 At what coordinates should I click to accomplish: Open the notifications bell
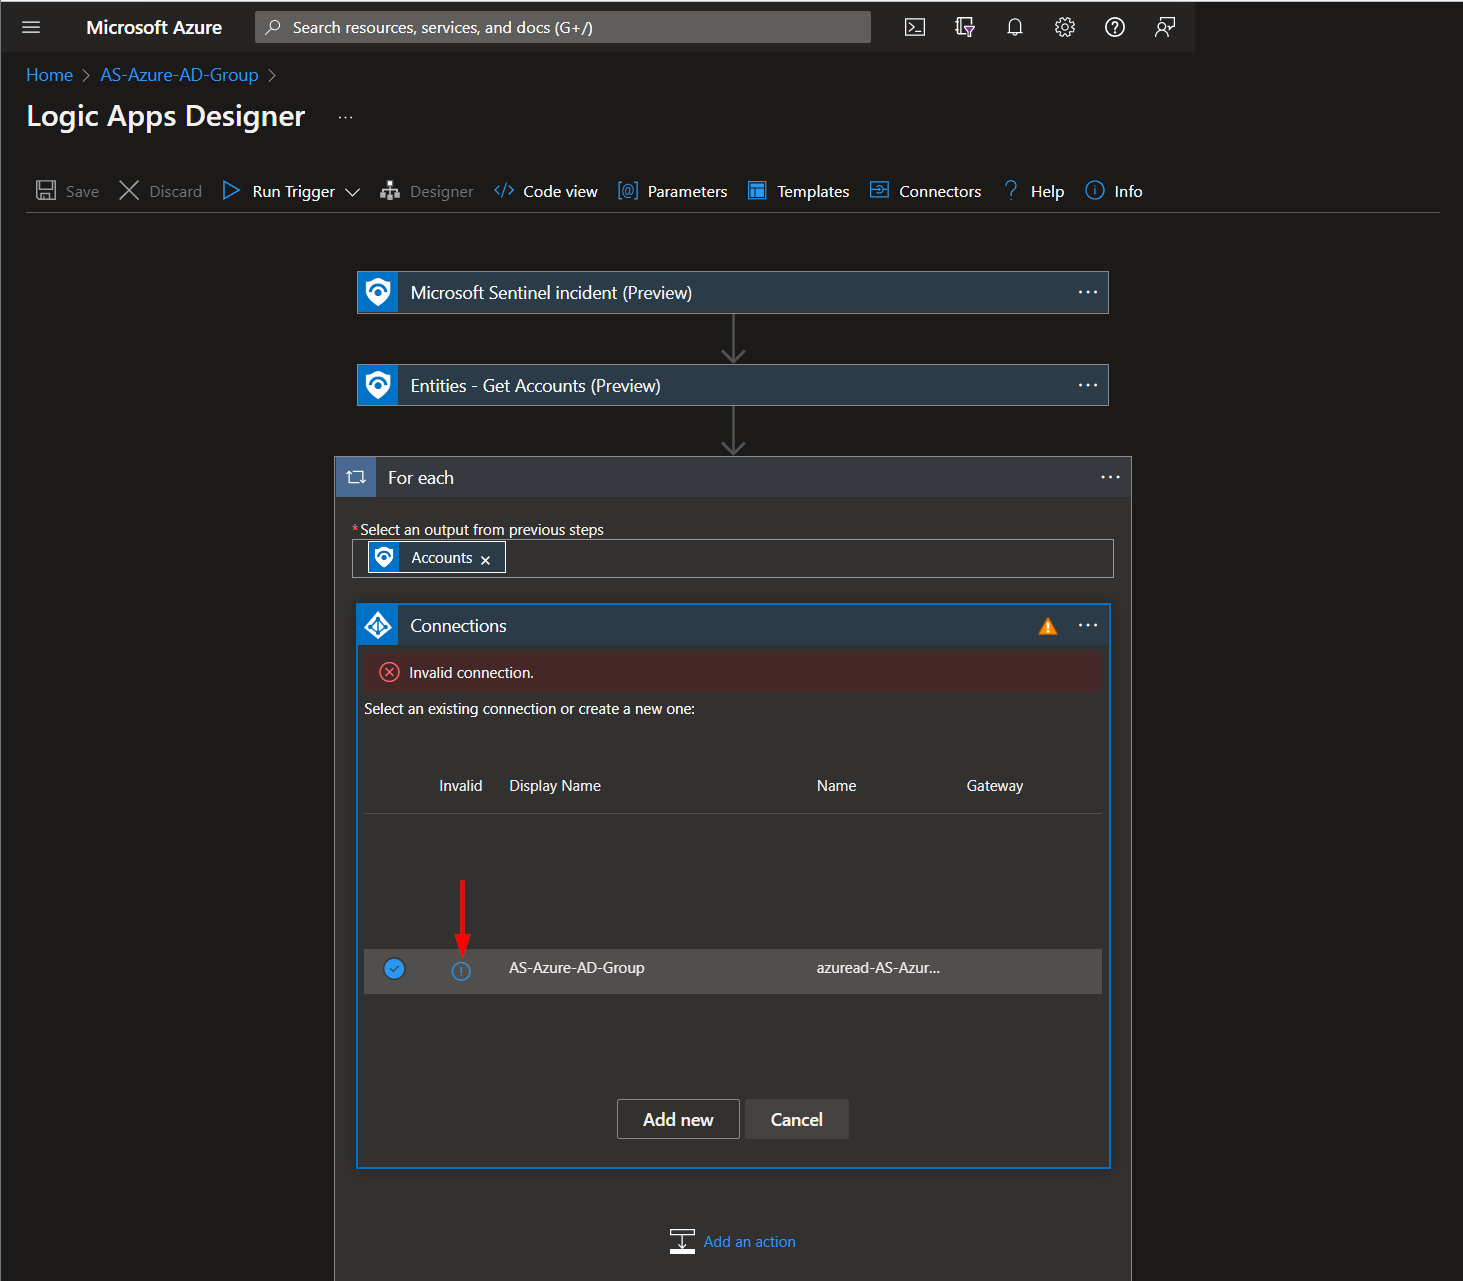(1014, 27)
